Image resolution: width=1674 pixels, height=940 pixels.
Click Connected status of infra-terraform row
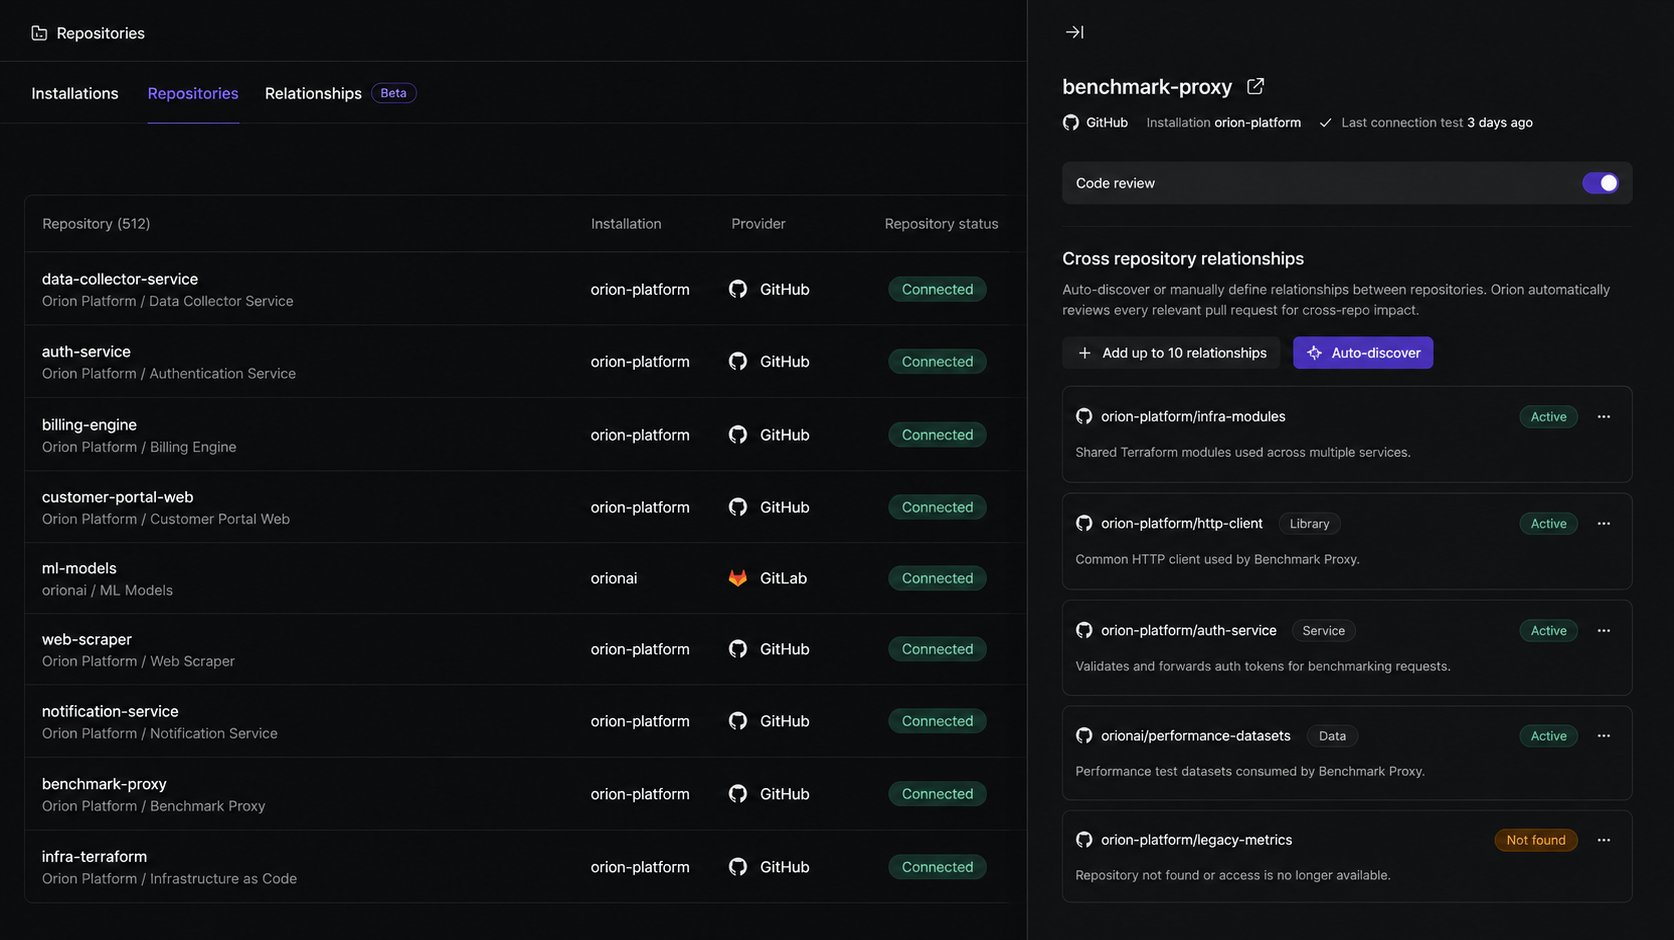click(937, 867)
